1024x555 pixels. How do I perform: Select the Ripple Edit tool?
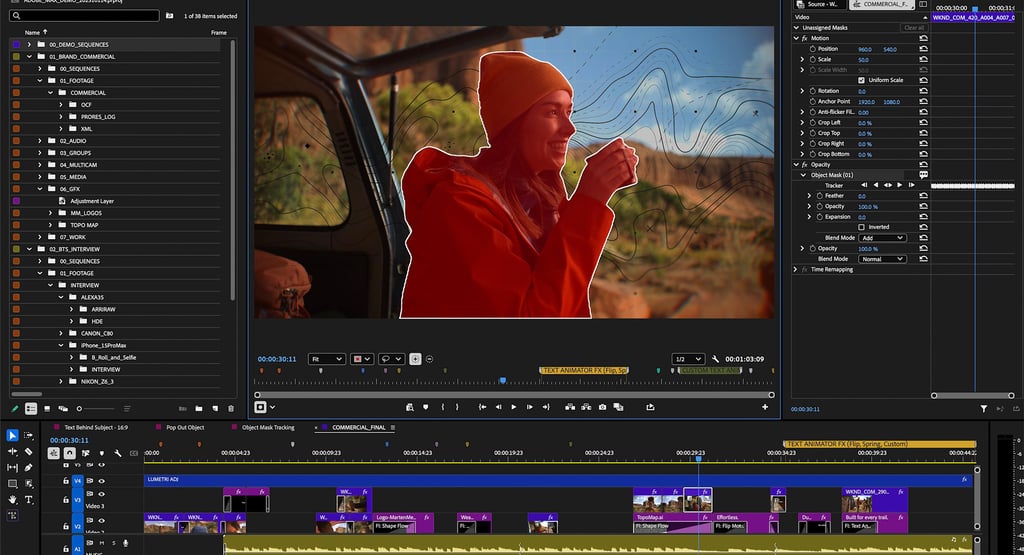click(12, 451)
